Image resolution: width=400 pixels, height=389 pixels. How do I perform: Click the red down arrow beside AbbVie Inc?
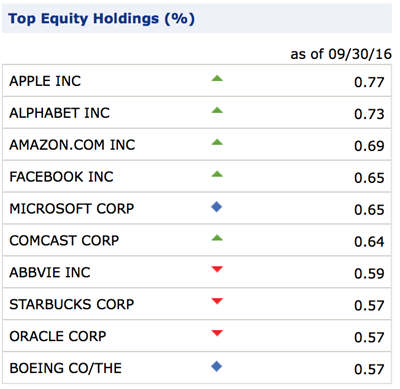click(217, 269)
